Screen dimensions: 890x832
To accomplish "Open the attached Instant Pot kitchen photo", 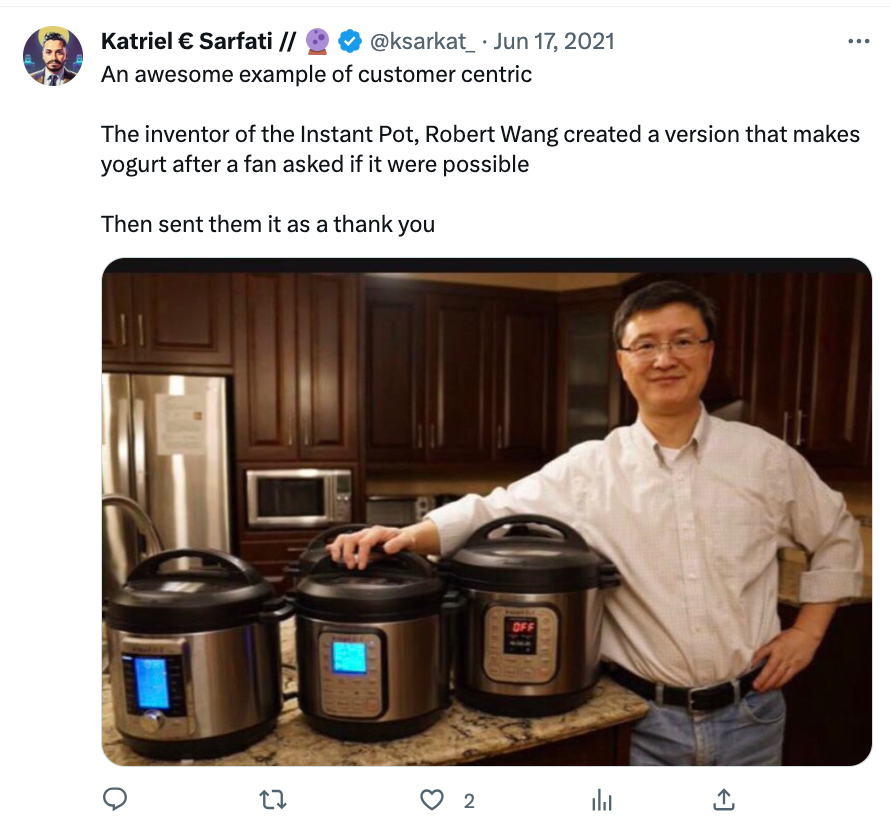I will [x=486, y=512].
